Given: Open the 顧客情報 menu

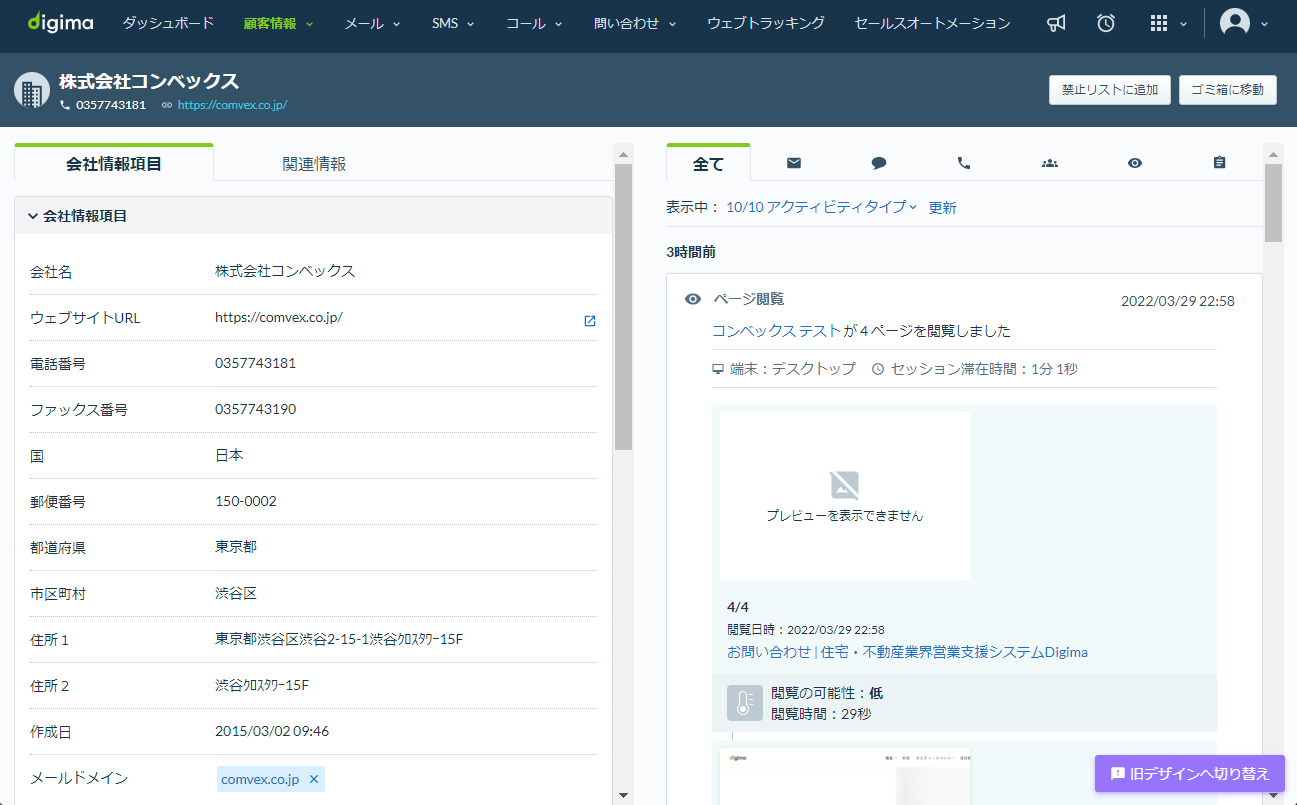Looking at the screenshot, I should [278, 23].
